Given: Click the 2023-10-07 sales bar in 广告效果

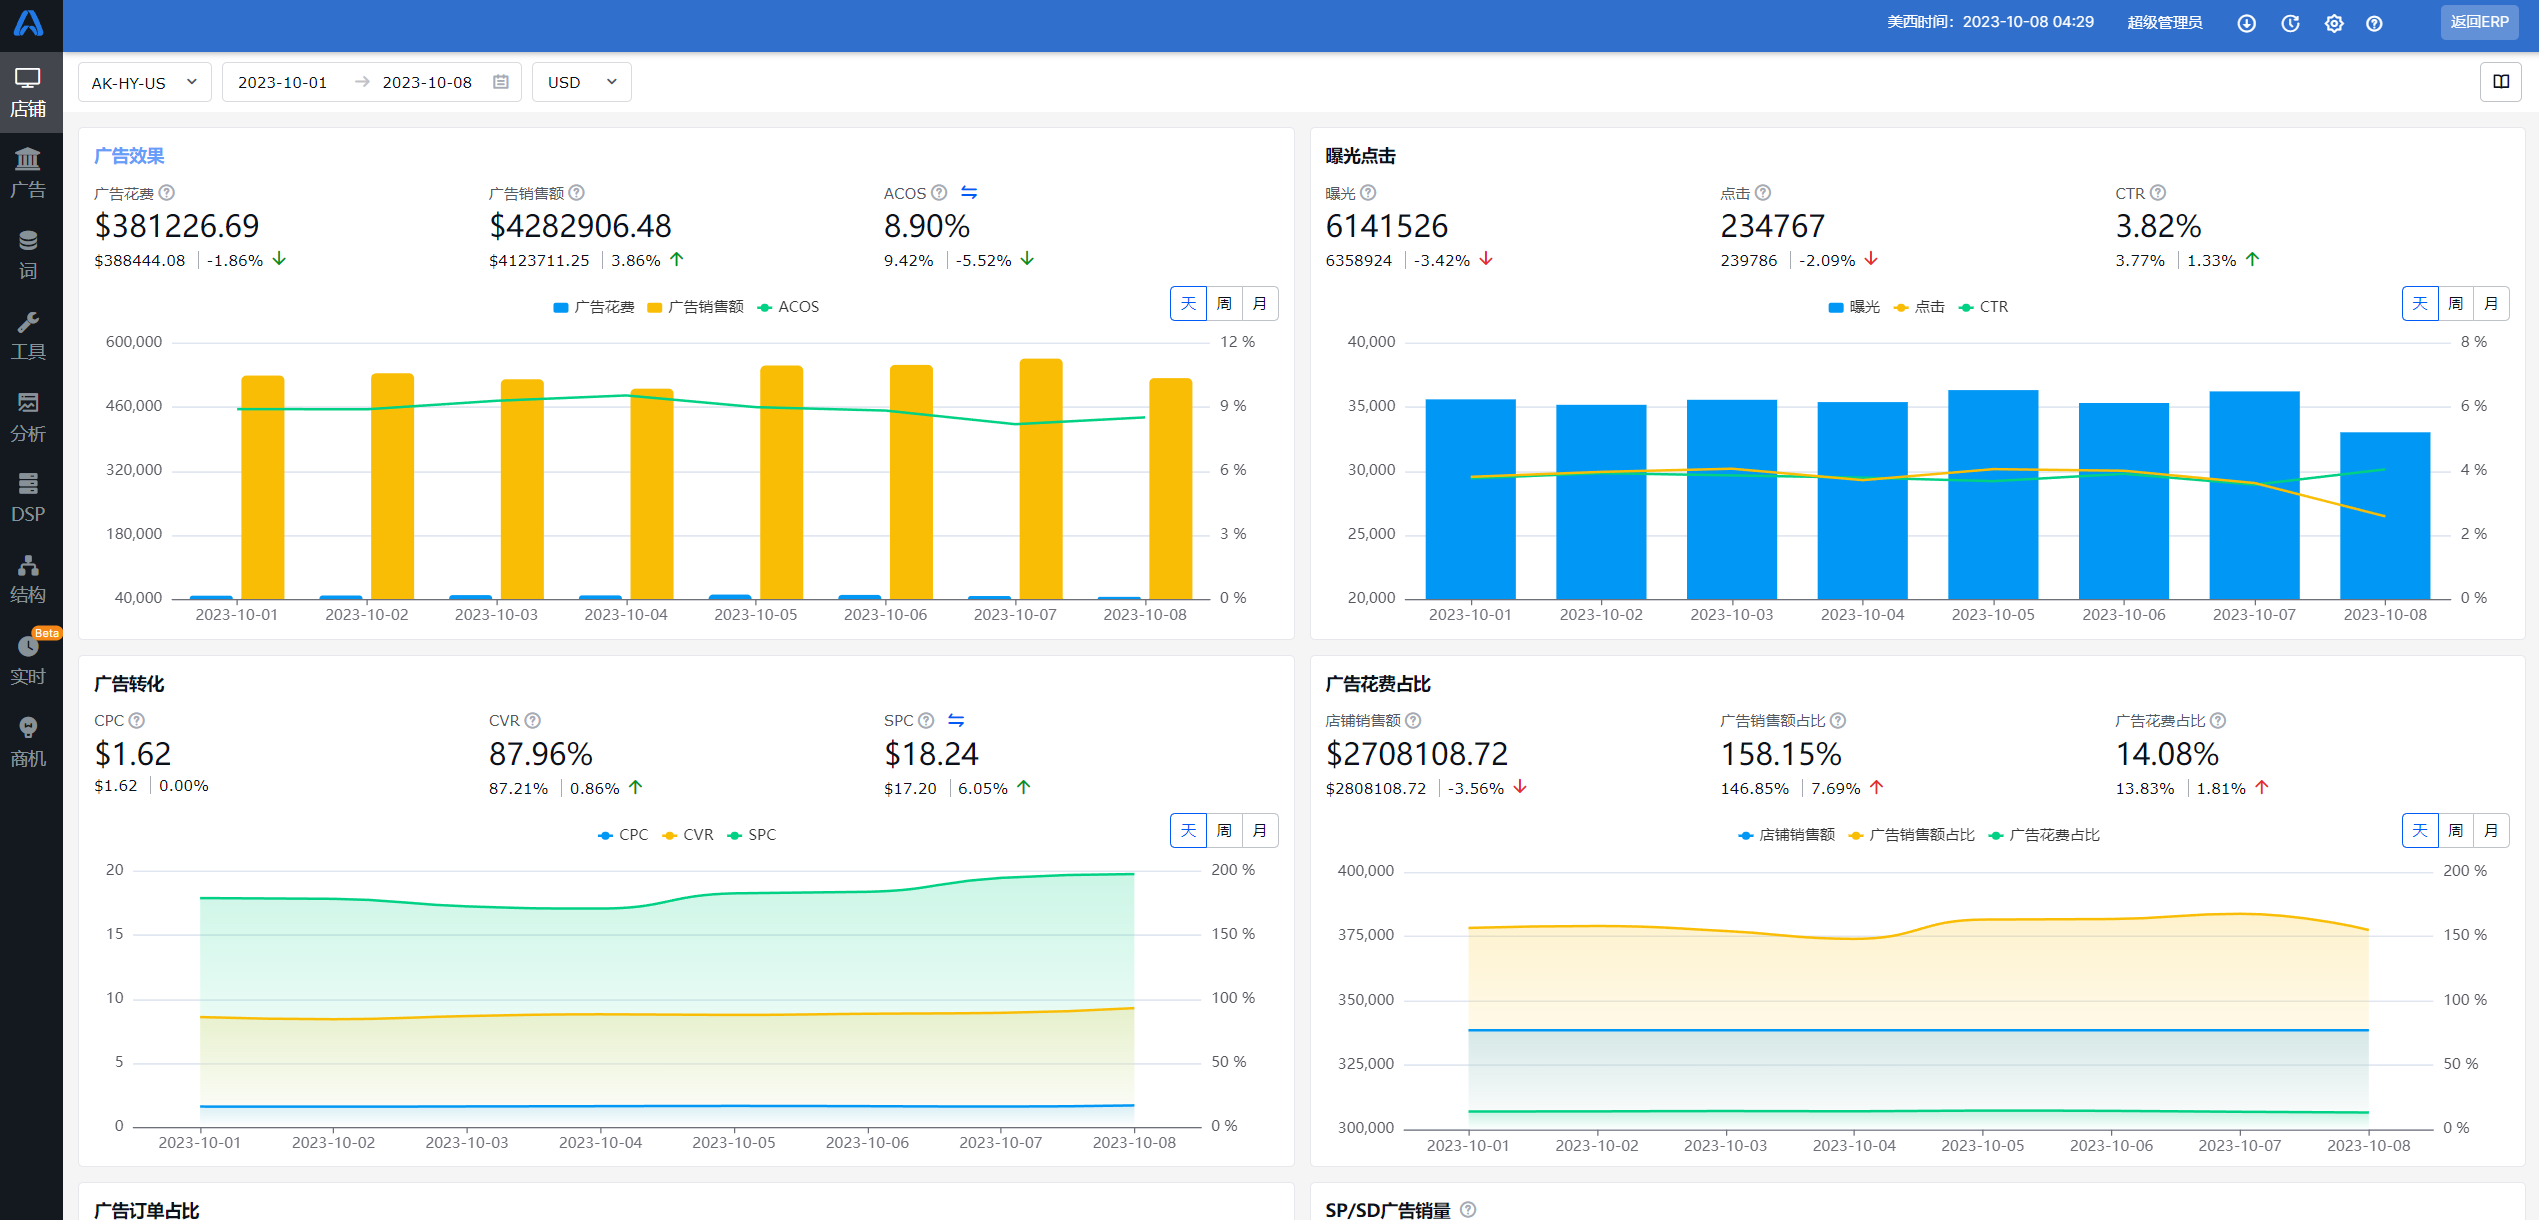Looking at the screenshot, I should point(1041,479).
